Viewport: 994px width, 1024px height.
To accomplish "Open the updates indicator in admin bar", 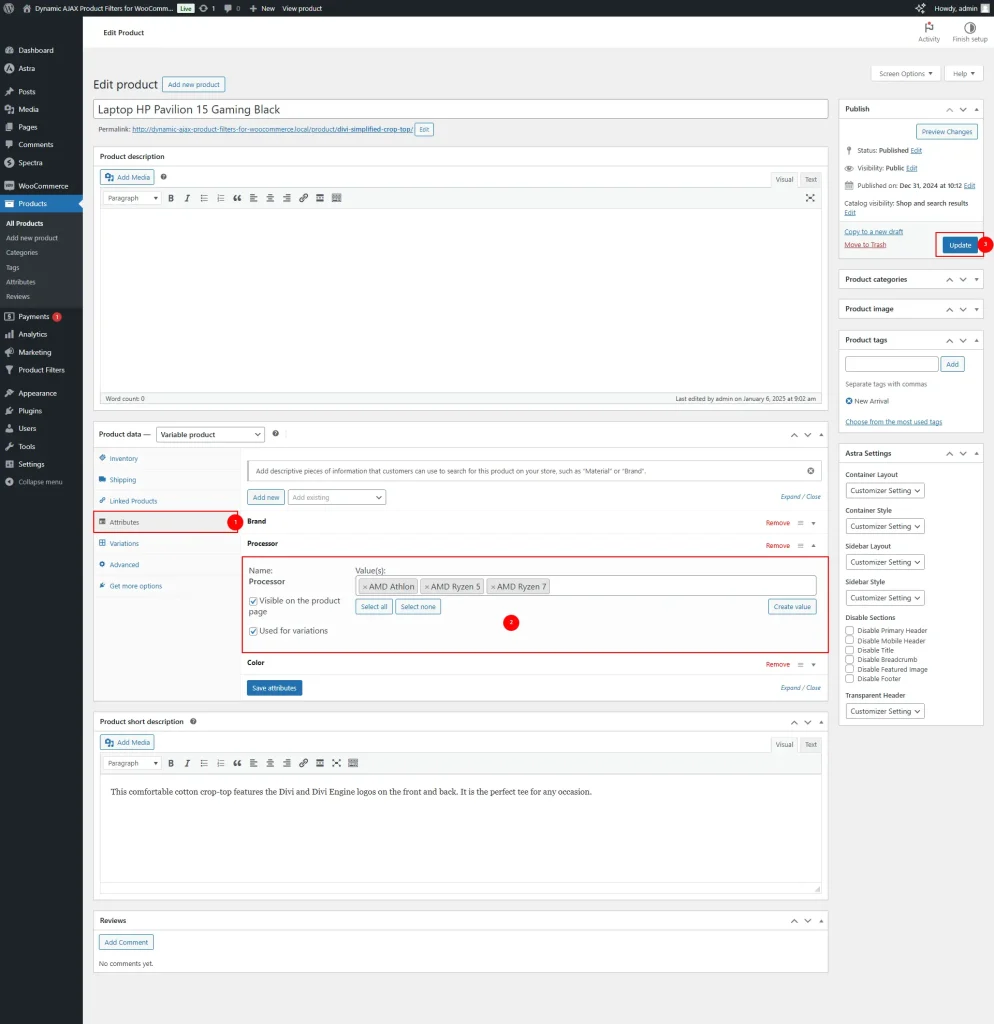I will click(x=207, y=8).
